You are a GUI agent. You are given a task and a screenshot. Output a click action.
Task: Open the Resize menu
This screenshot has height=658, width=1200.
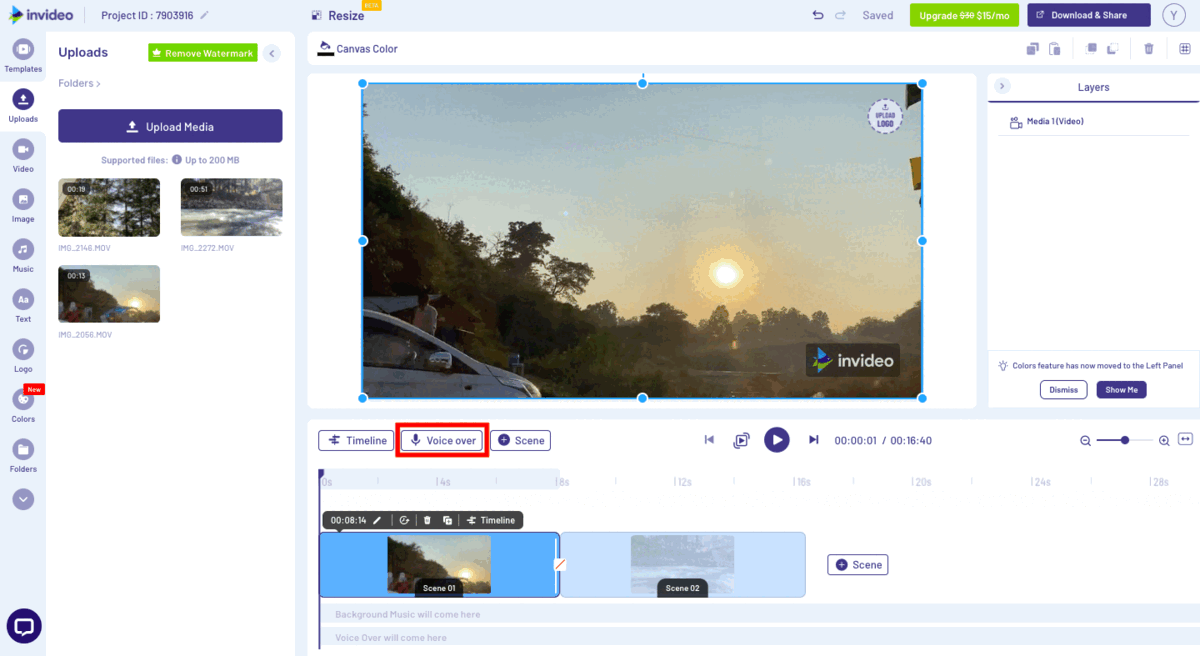point(337,15)
